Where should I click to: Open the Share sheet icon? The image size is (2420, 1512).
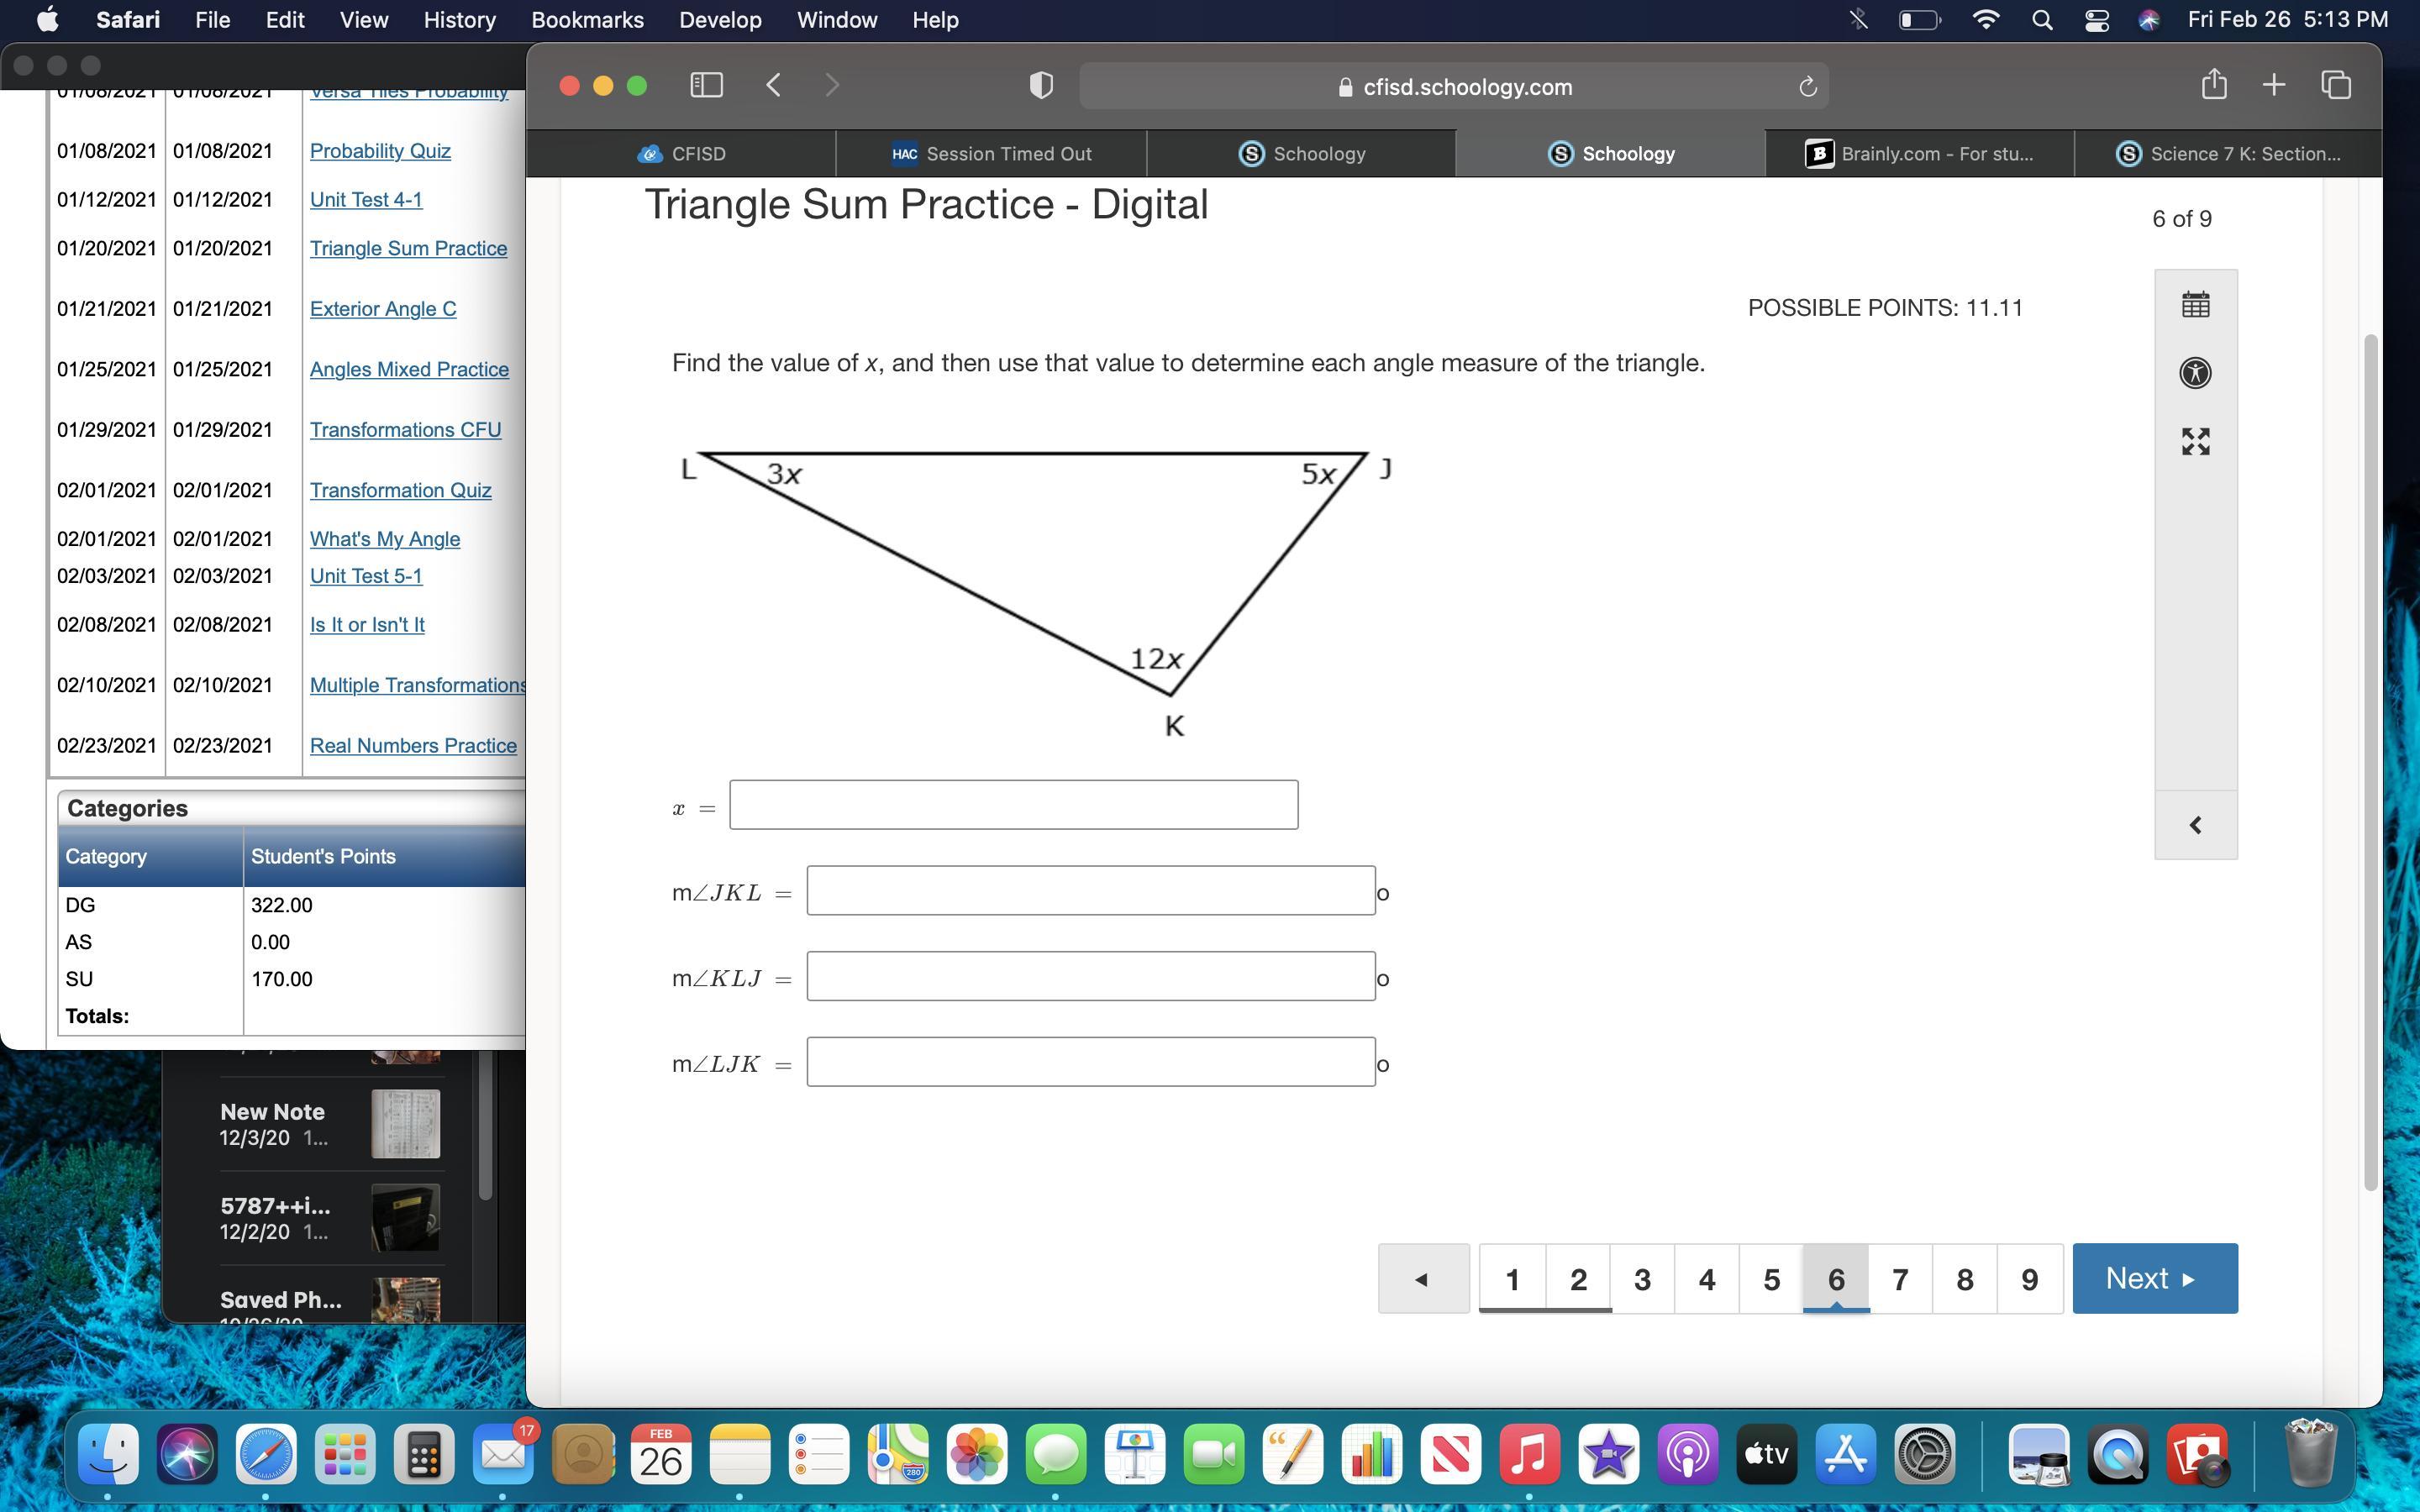coord(2213,85)
